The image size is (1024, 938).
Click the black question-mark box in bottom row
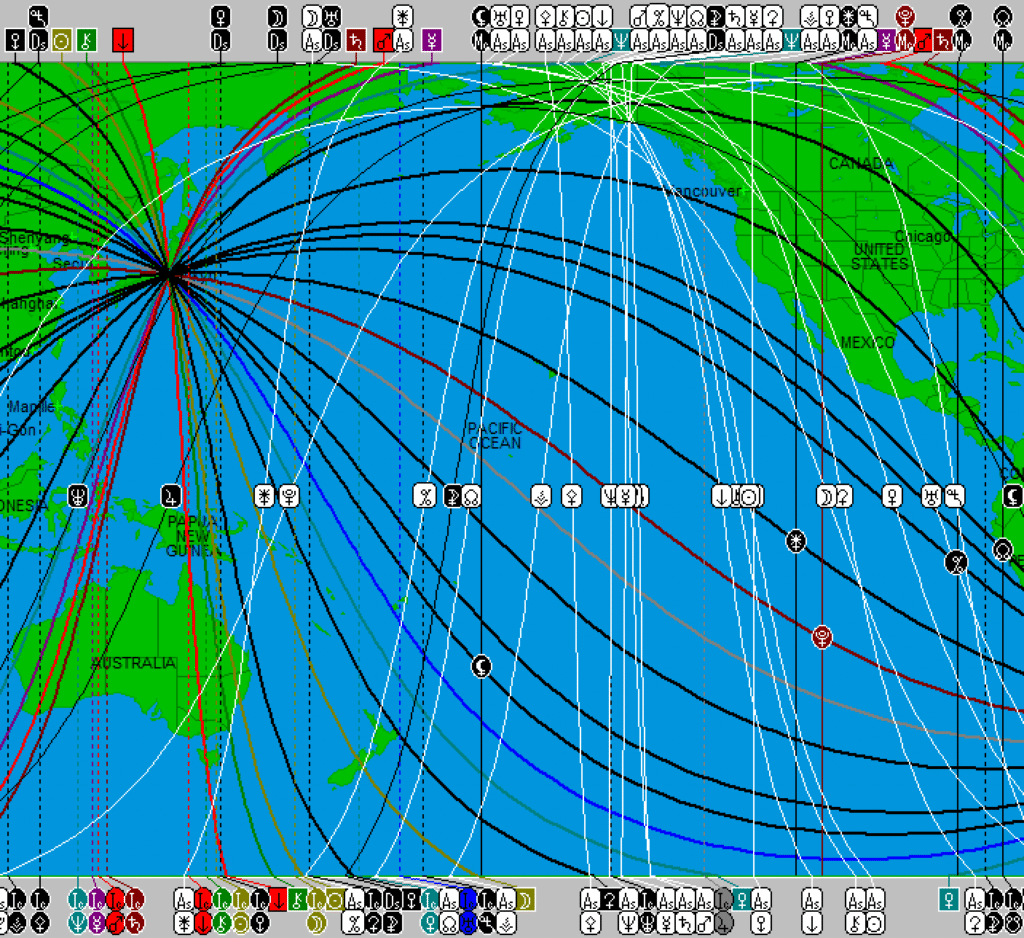coord(608,899)
